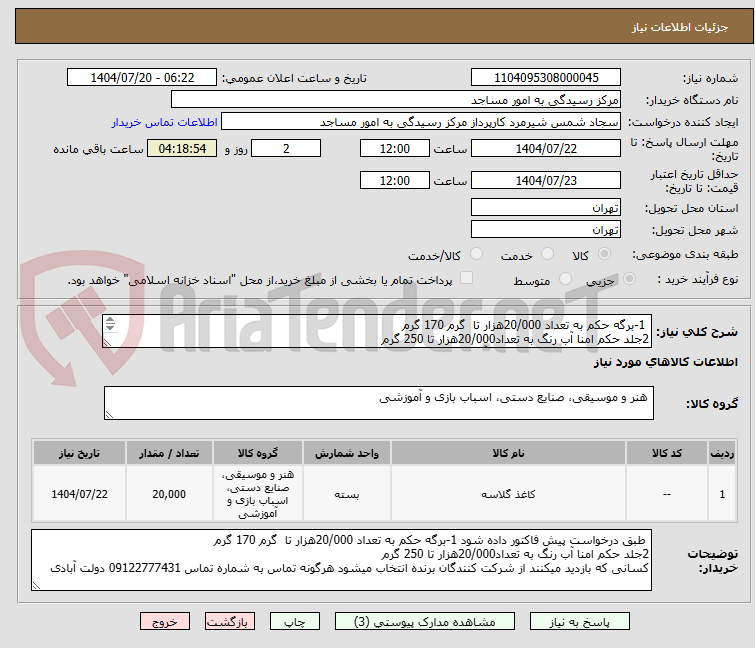Click the تاریخ و ساعت اعلان عمومی field
This screenshot has width=755, height=648.
tap(142, 78)
